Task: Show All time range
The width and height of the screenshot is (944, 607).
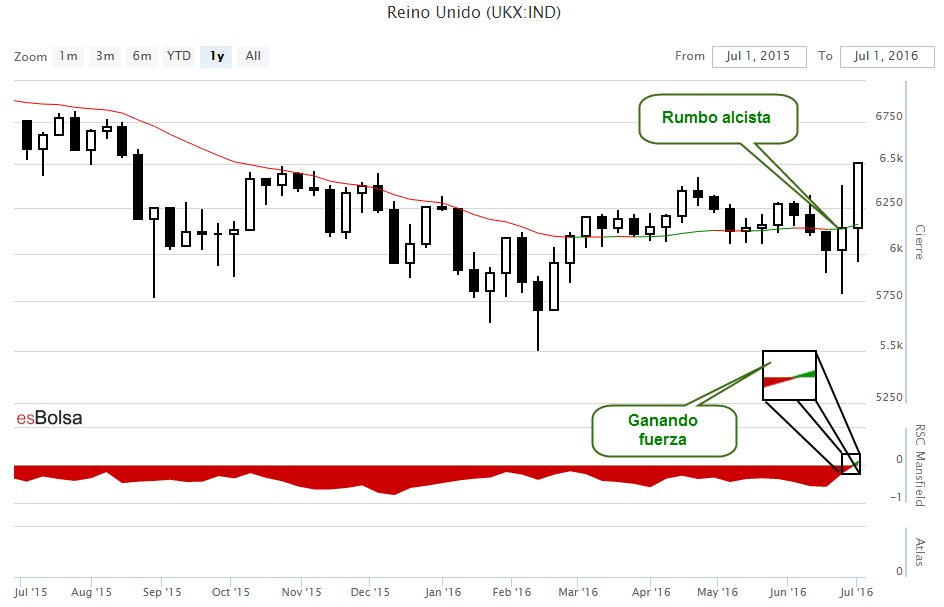Action: coord(253,56)
